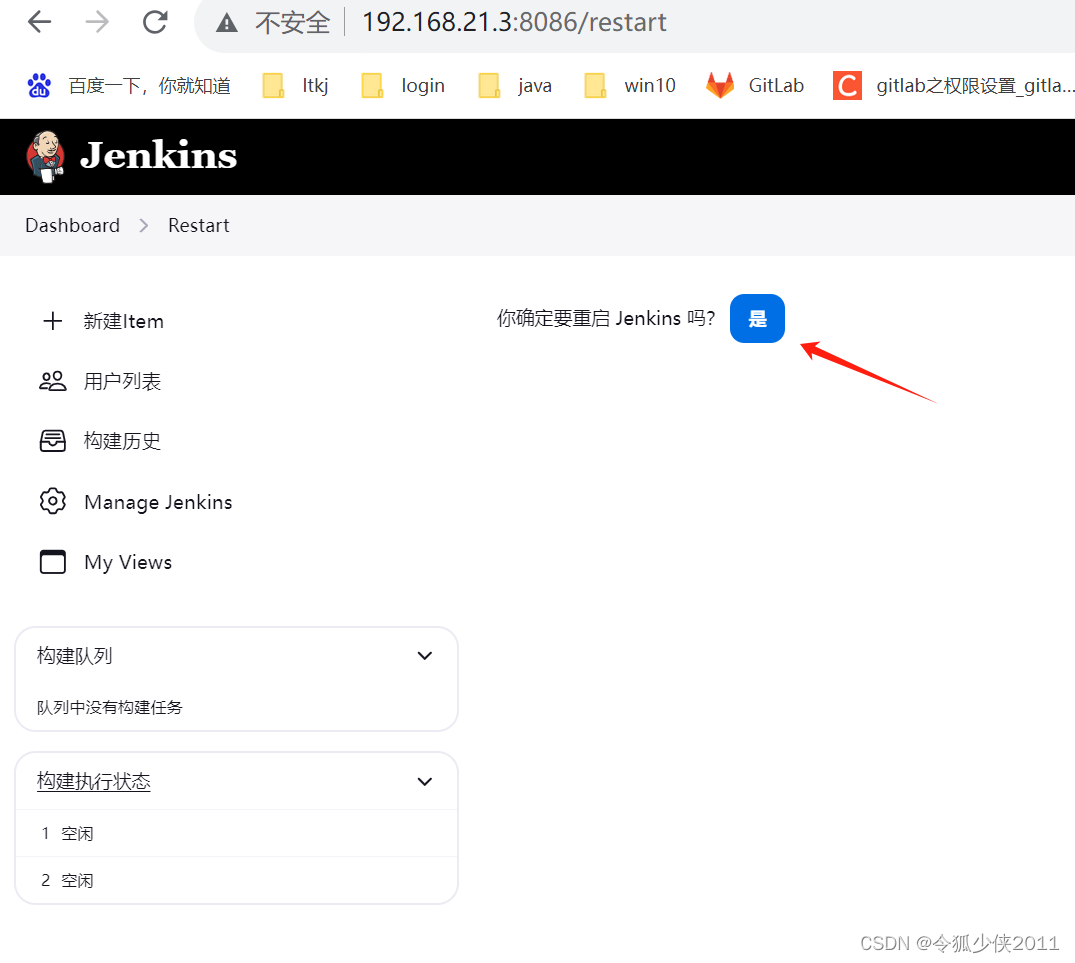Open 新建Item sidebar link
This screenshot has width=1075, height=963.
click(123, 321)
